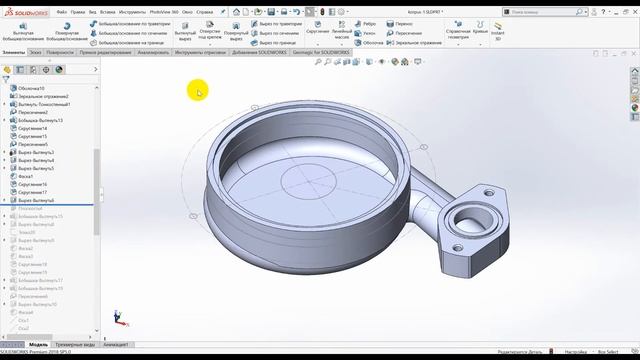
Task: Expand the Вырез-Вытянуть4 feature
Action: 4,160
